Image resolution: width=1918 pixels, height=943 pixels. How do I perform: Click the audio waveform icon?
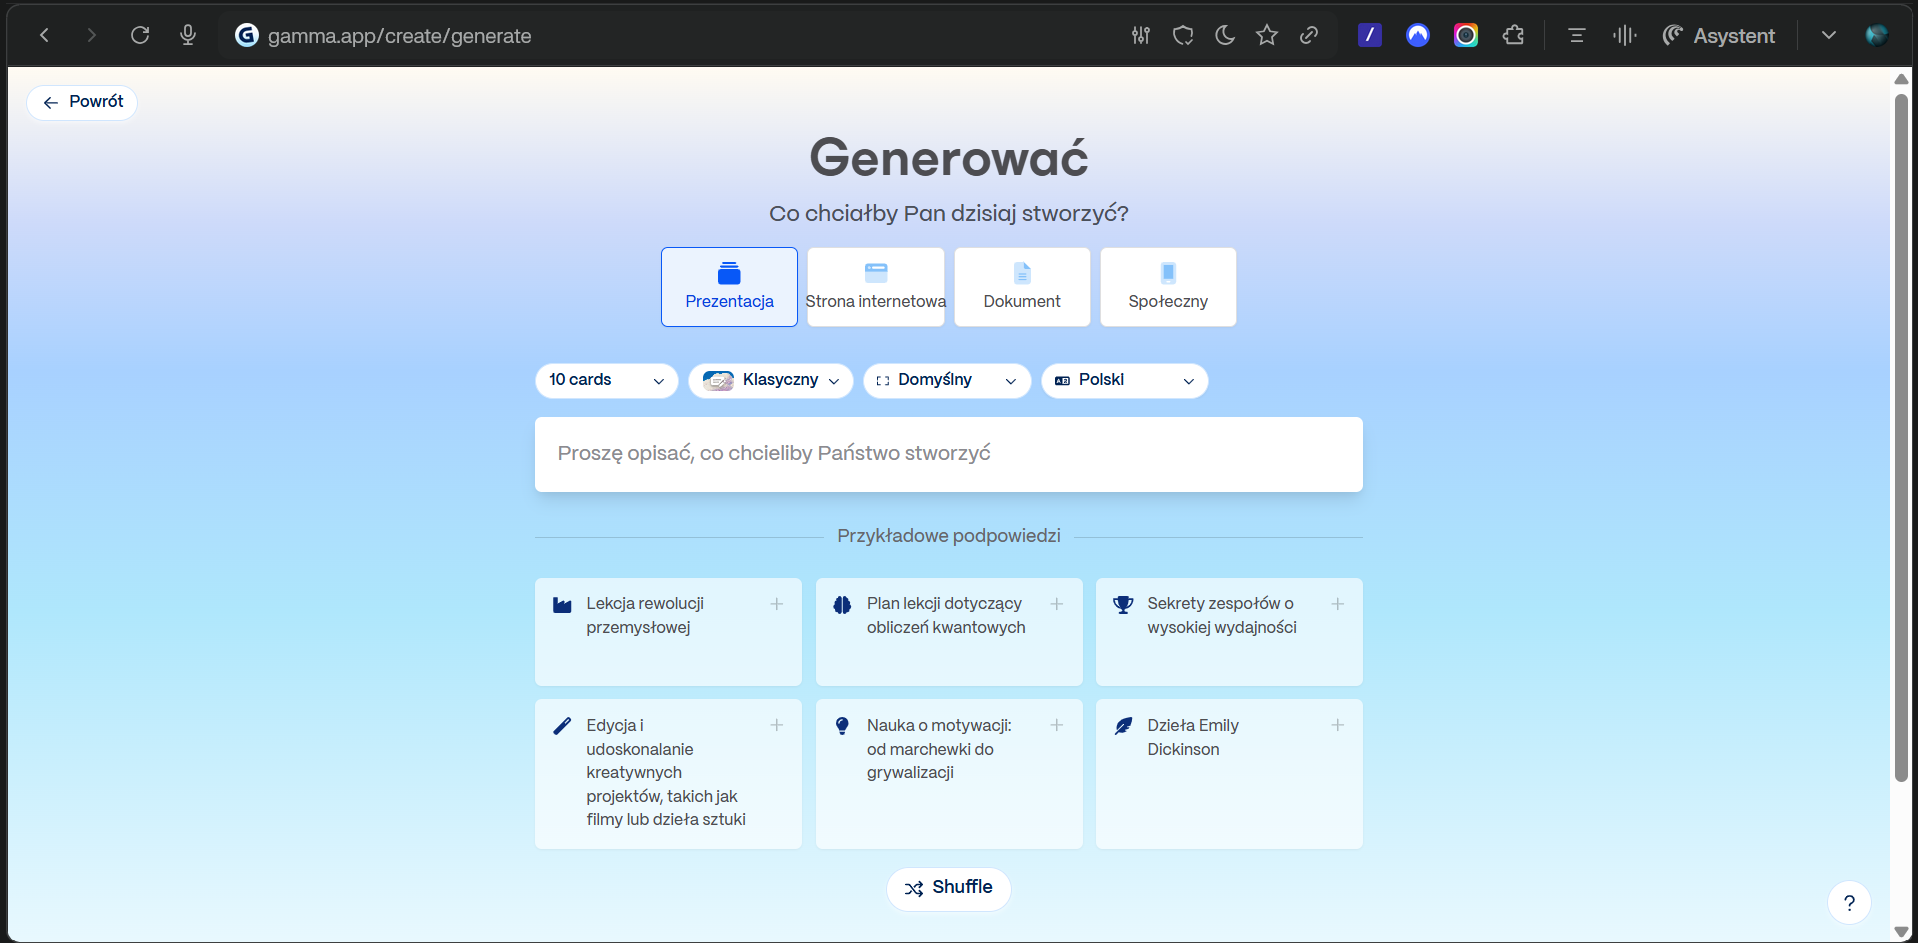pos(1625,36)
